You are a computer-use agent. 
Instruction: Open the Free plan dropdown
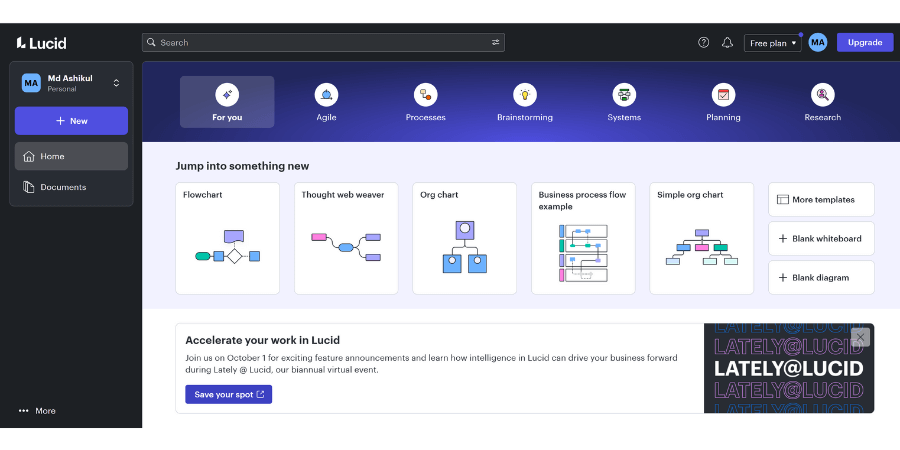773,43
